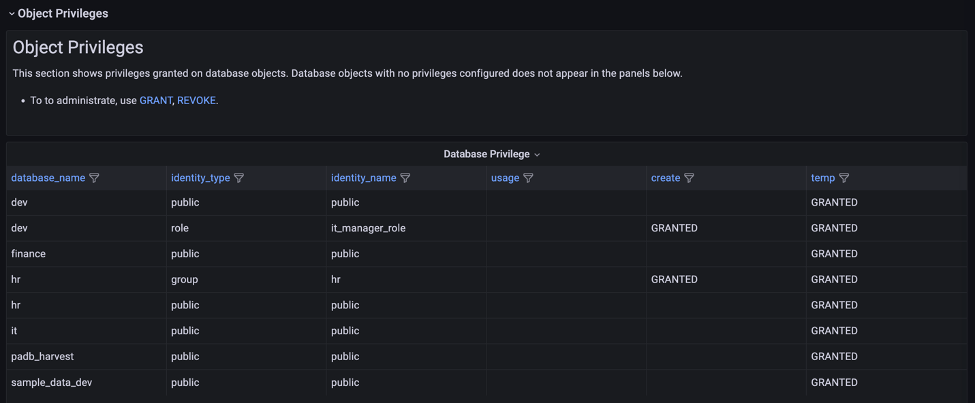Image resolution: width=977 pixels, height=404 pixels.
Task: Open the usage column filter icon
Action: click(528, 178)
